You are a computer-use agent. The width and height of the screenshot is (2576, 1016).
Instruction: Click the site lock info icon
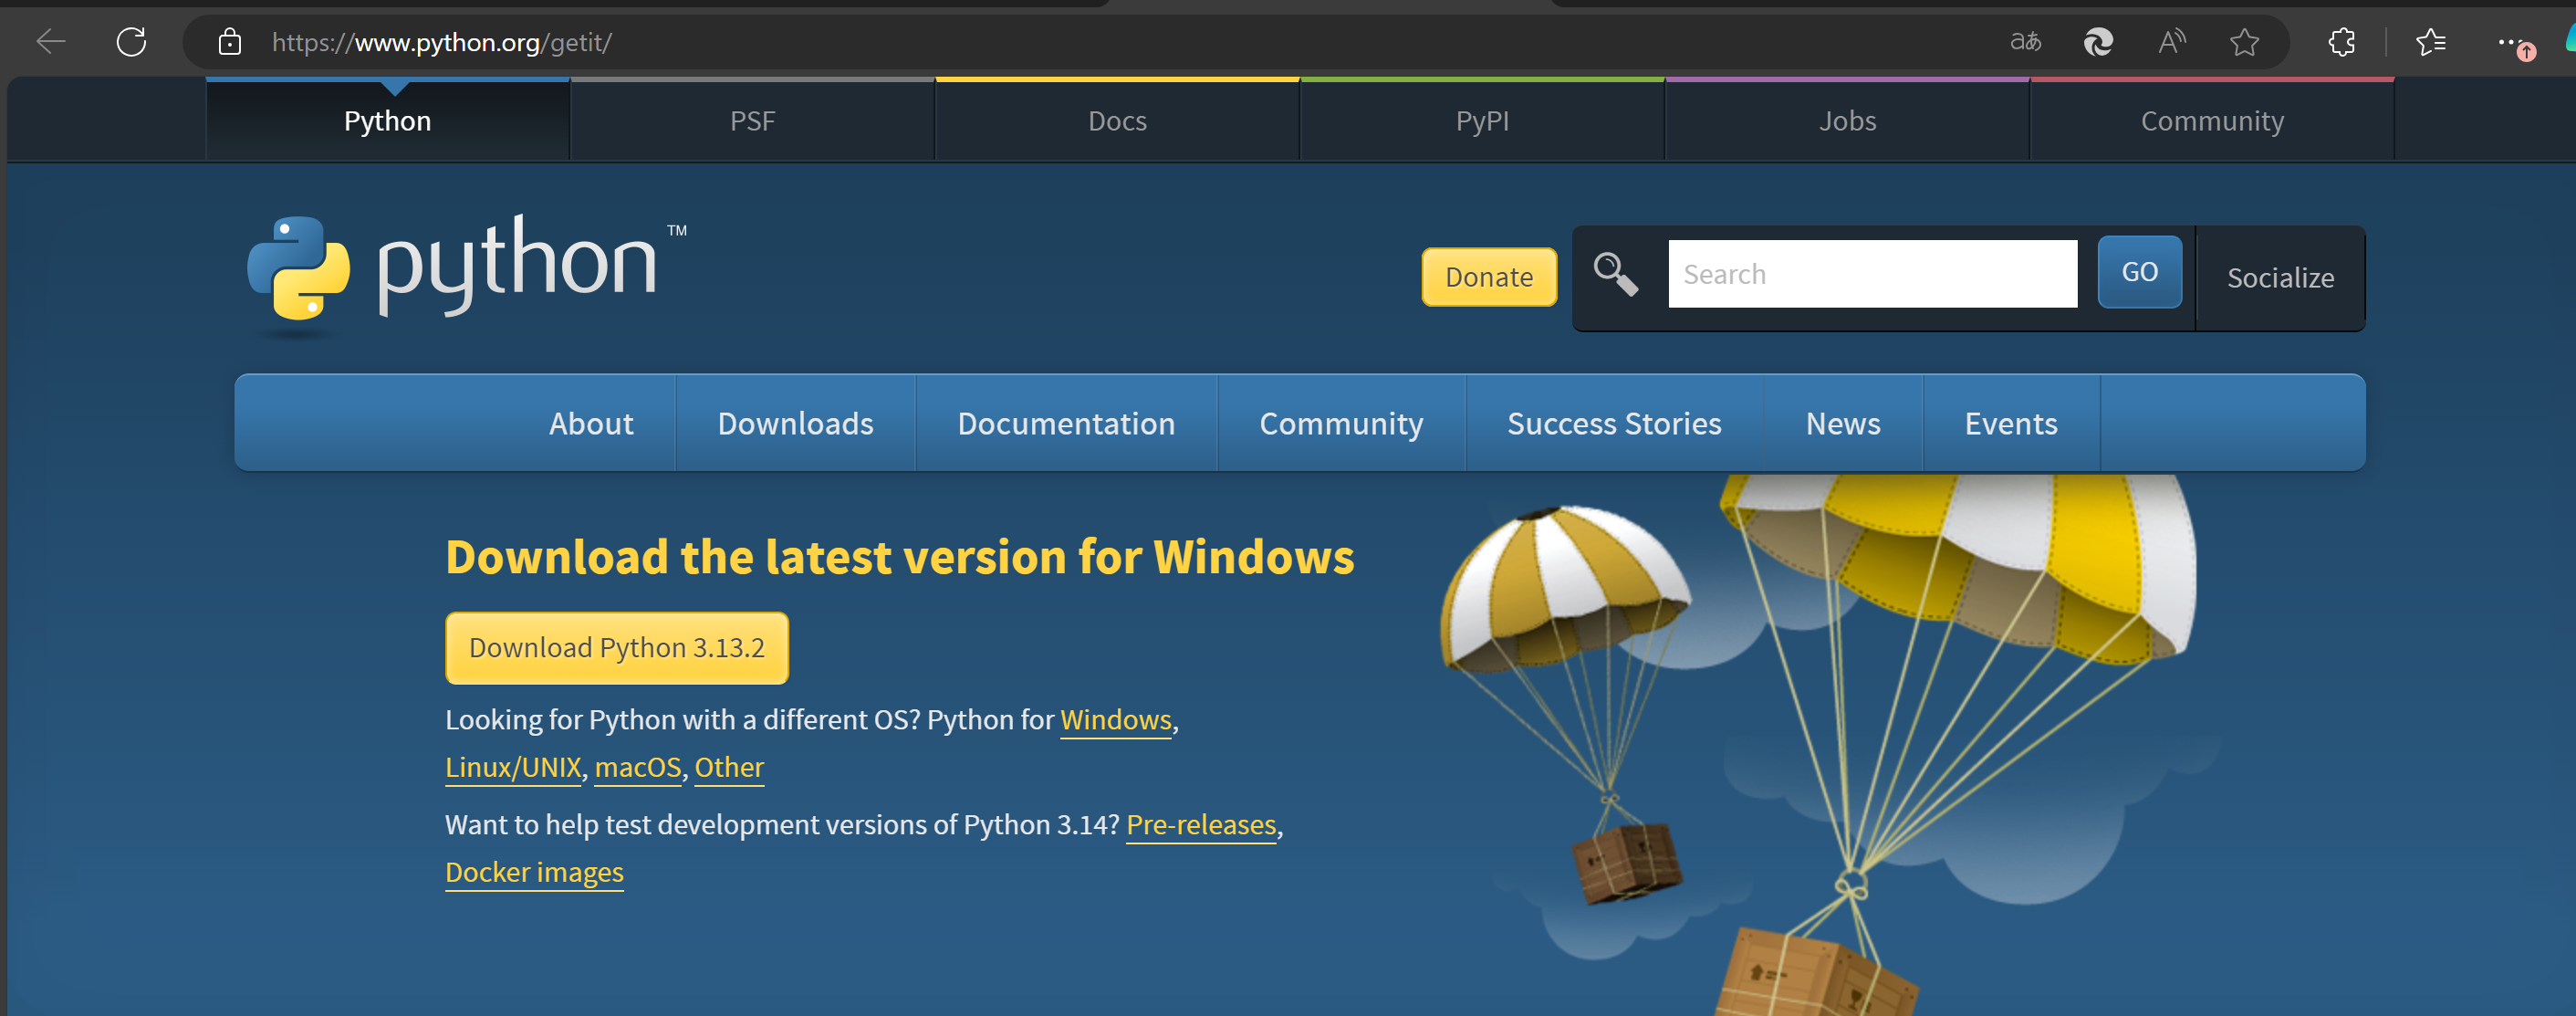230,42
